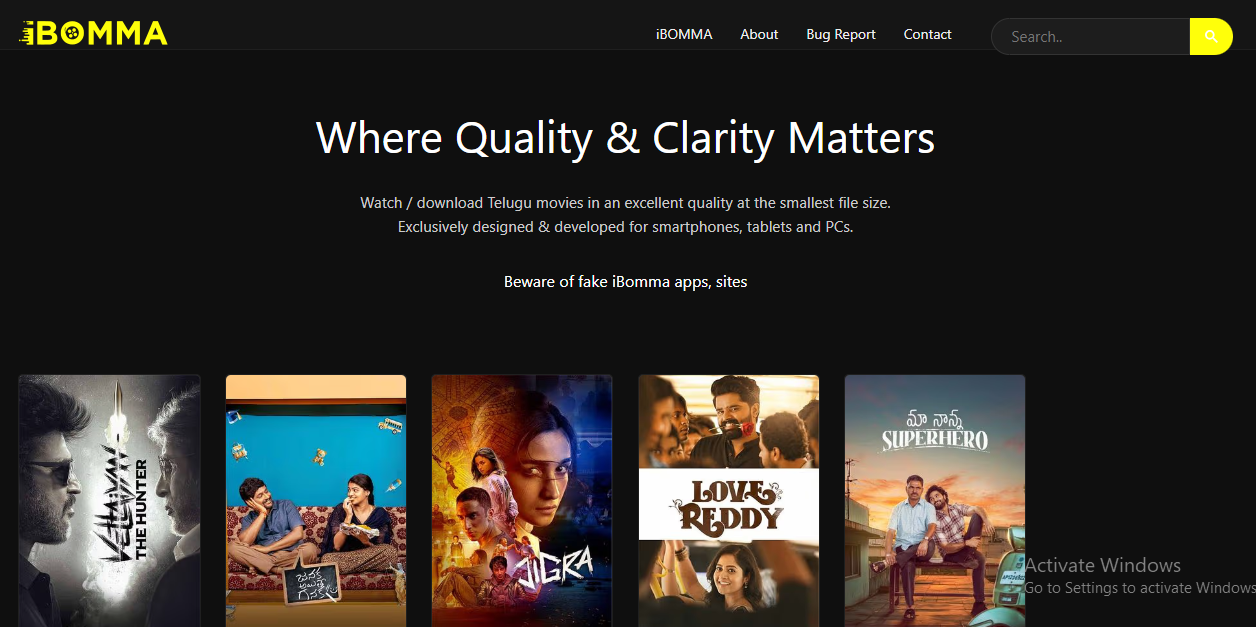Click the Beware of fake iBomma apps notice
Viewport: 1256px width, 627px height.
point(626,282)
